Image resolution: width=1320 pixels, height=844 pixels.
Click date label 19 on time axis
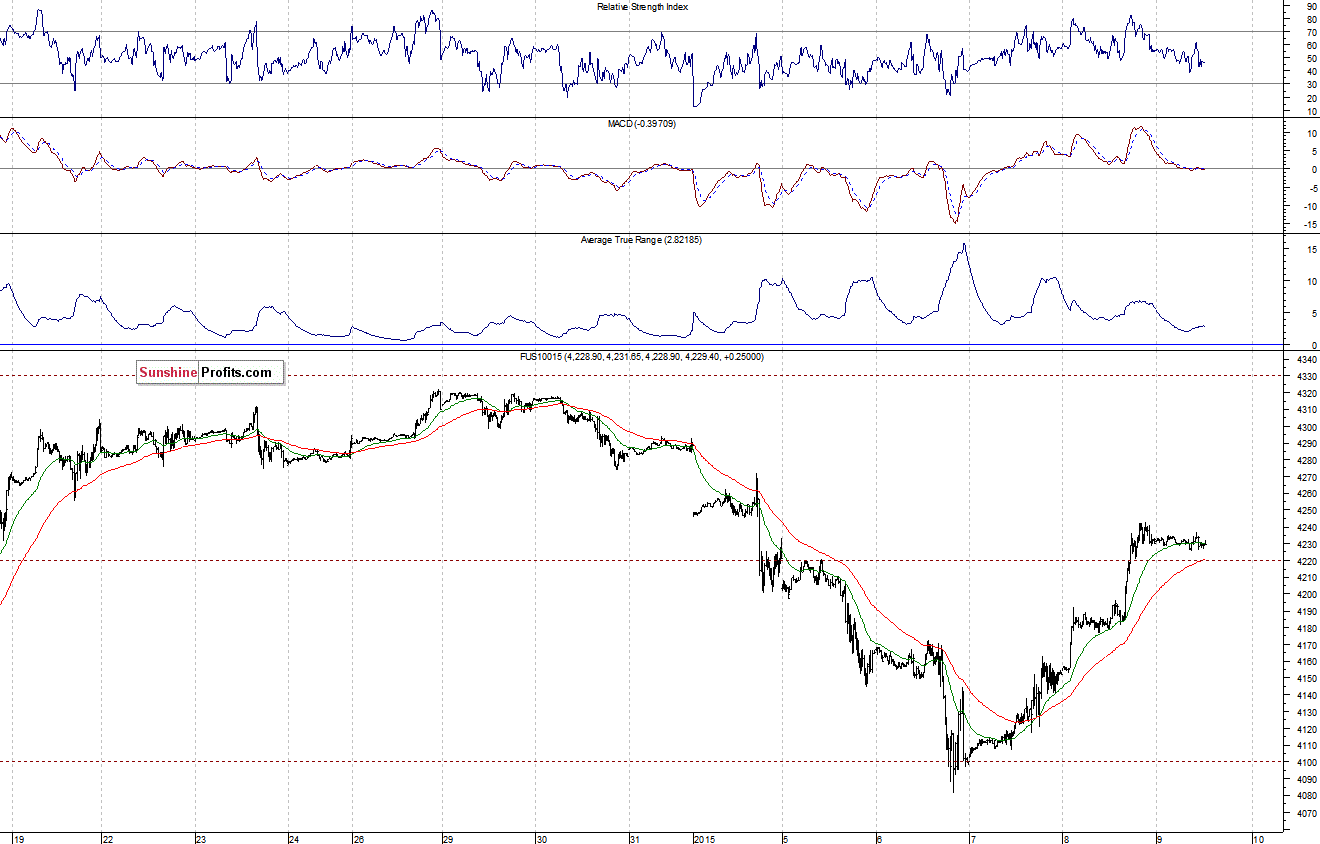(17, 839)
